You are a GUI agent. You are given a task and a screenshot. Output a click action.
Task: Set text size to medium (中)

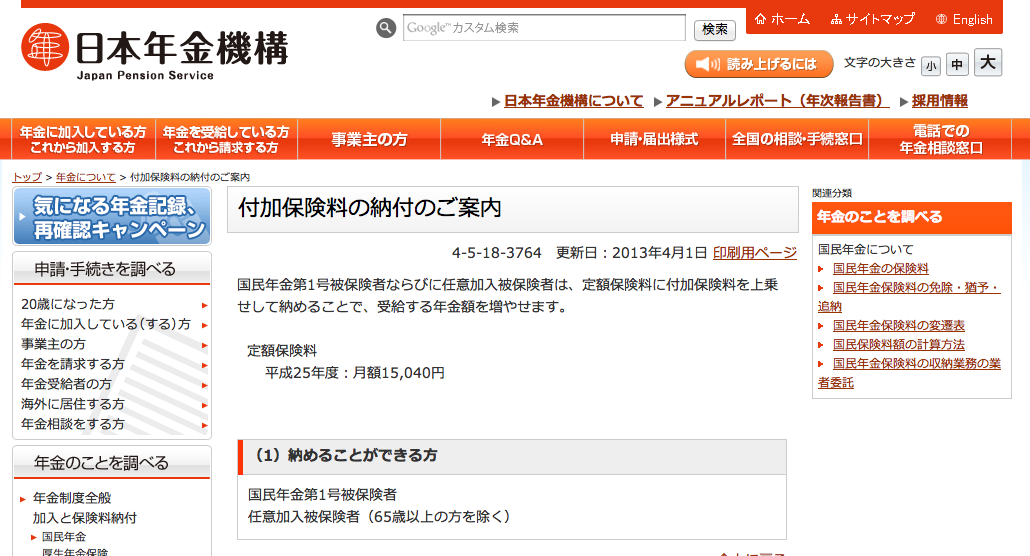958,65
